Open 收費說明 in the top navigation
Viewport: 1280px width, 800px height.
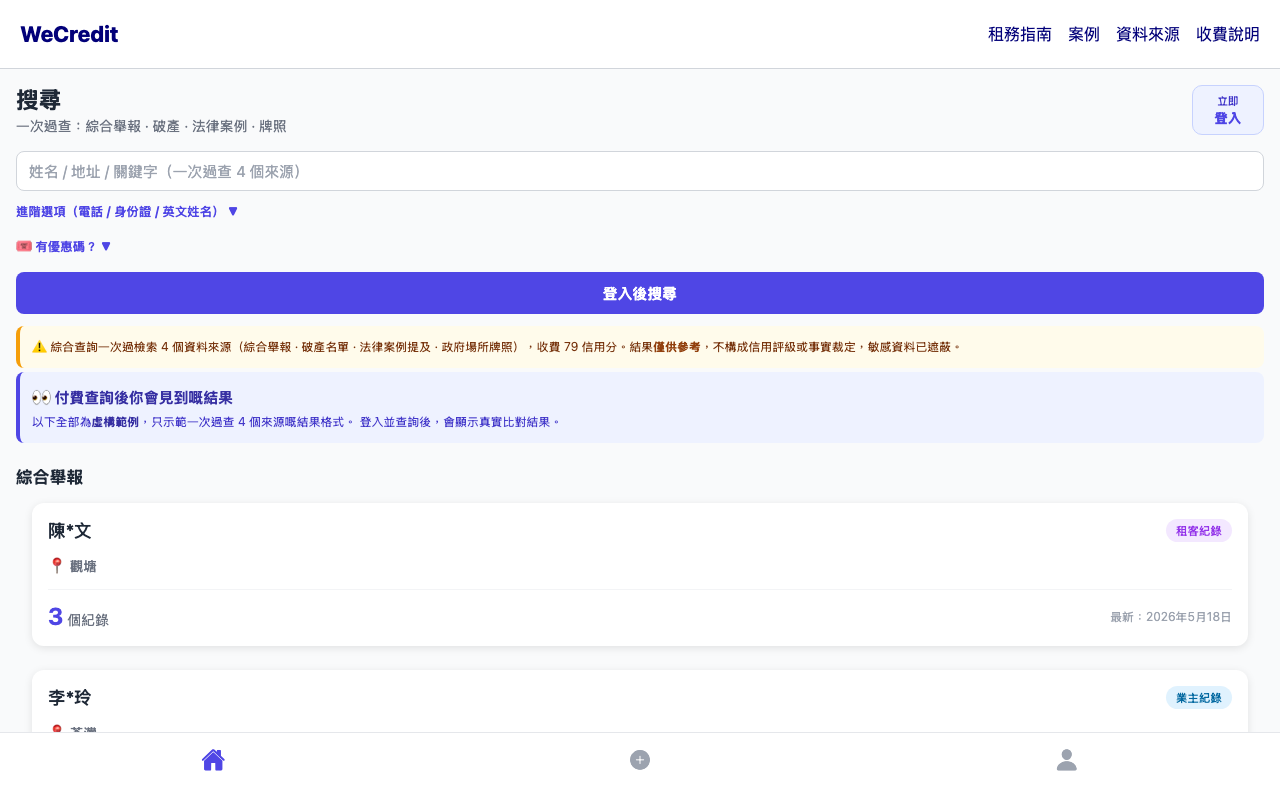coord(1228,34)
